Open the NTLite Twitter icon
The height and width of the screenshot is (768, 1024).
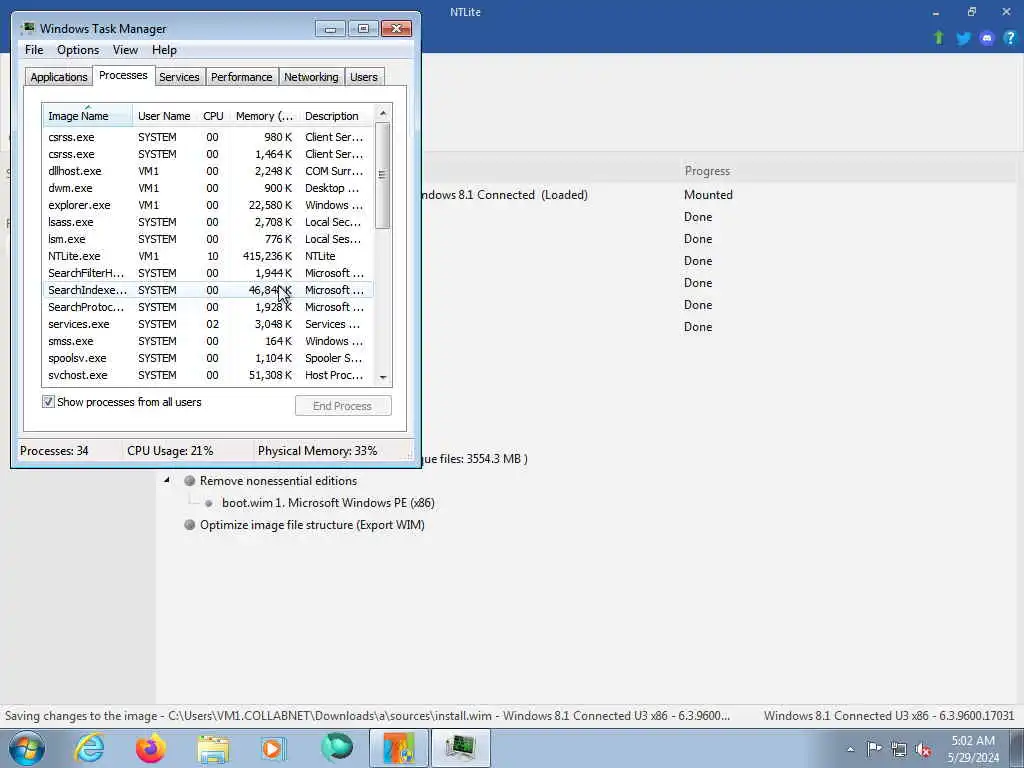[963, 38]
